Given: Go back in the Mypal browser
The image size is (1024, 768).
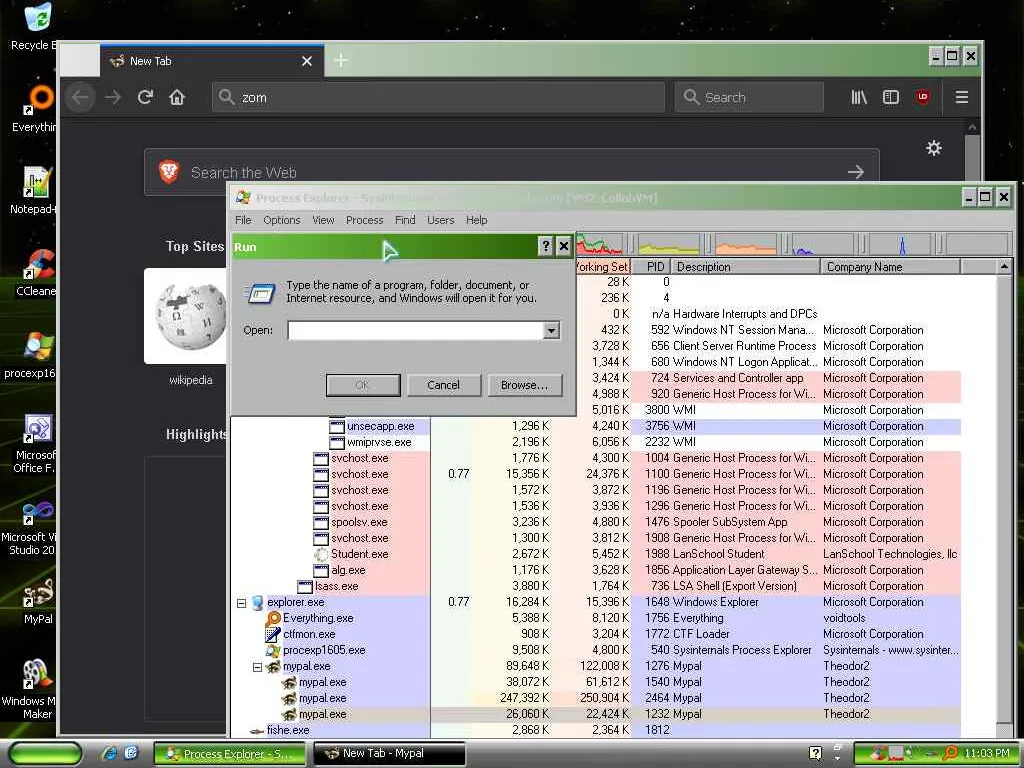Looking at the screenshot, I should 80,97.
